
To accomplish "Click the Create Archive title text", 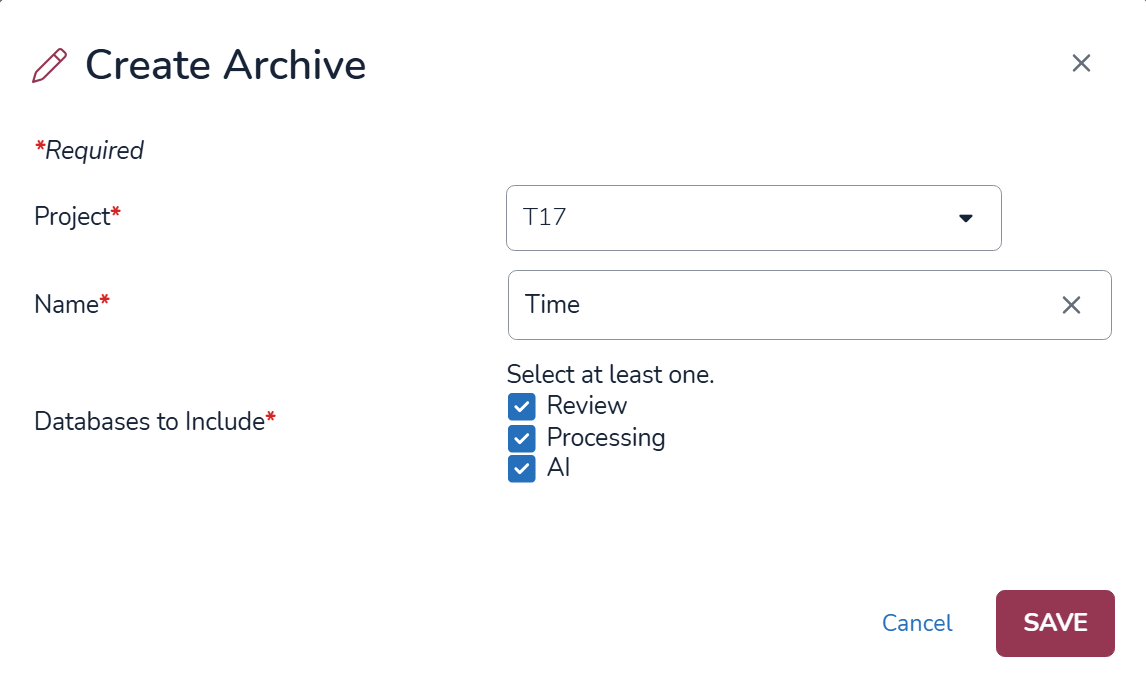I will pos(226,65).
